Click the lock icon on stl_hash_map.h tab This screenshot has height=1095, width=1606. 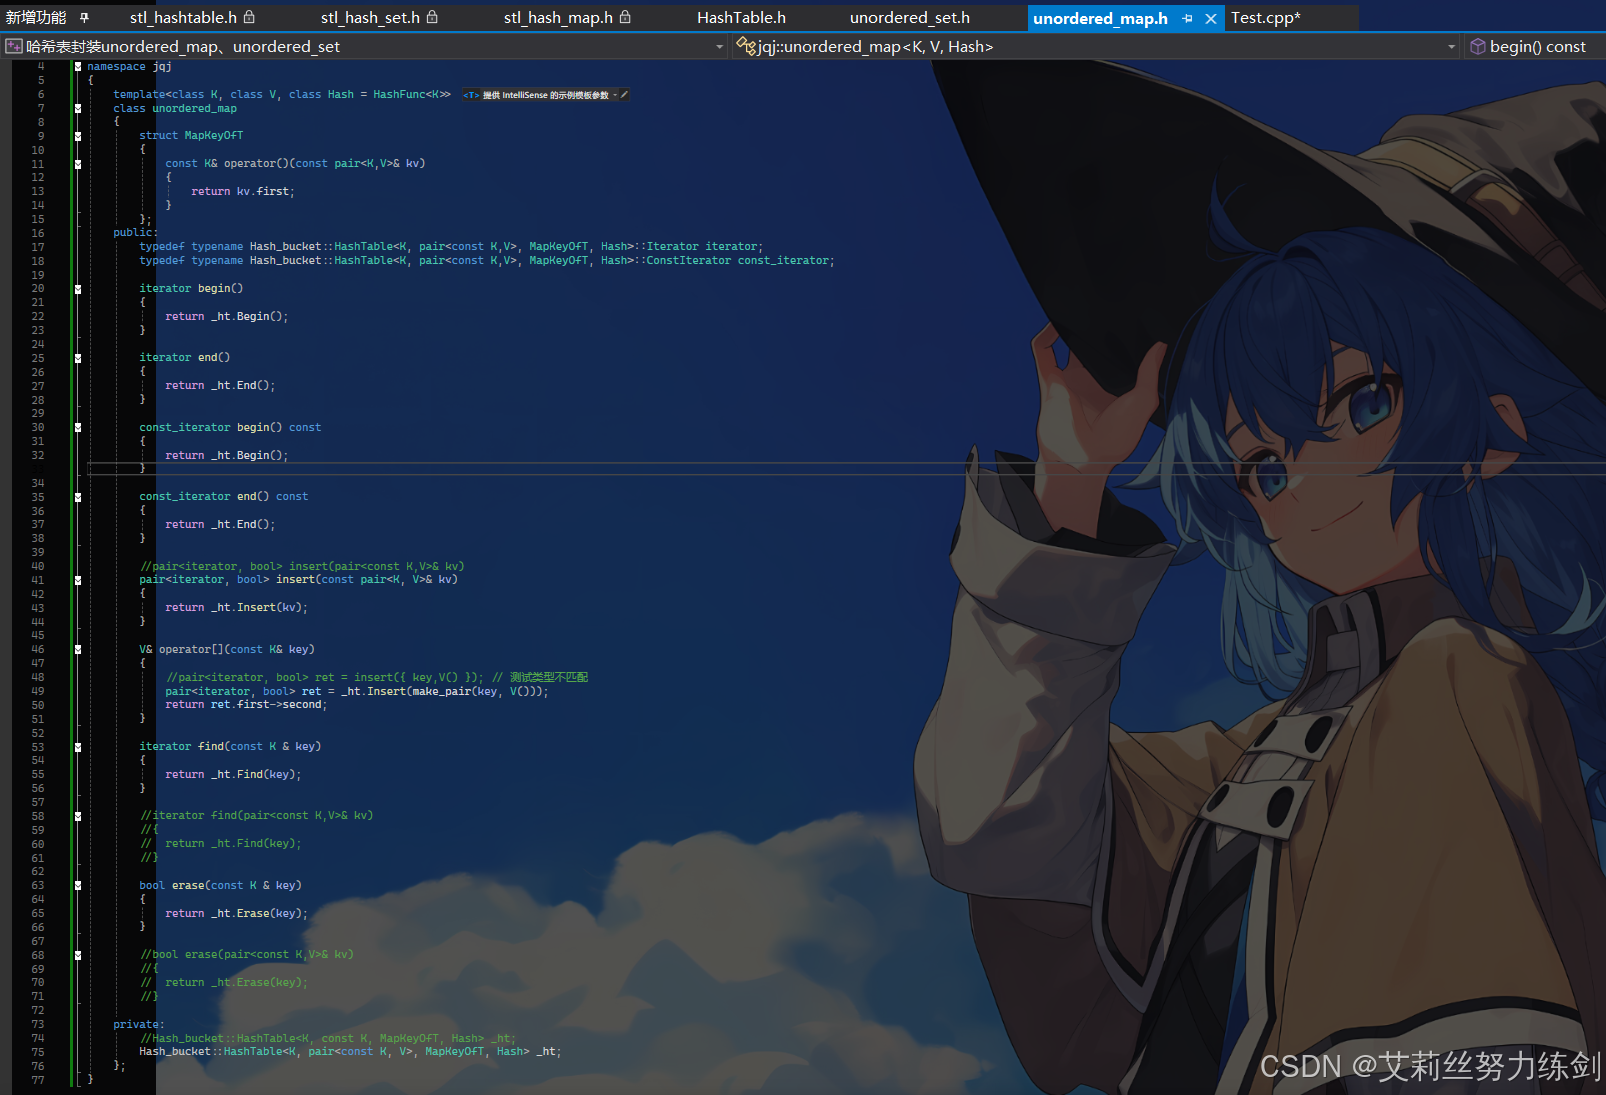[x=625, y=17]
